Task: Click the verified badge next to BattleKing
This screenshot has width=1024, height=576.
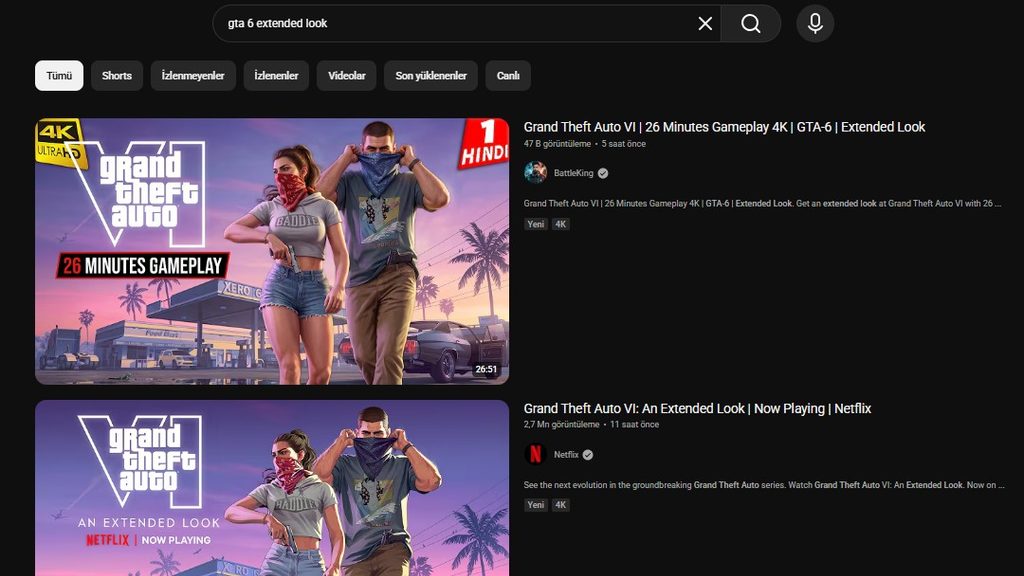Action: (603, 173)
